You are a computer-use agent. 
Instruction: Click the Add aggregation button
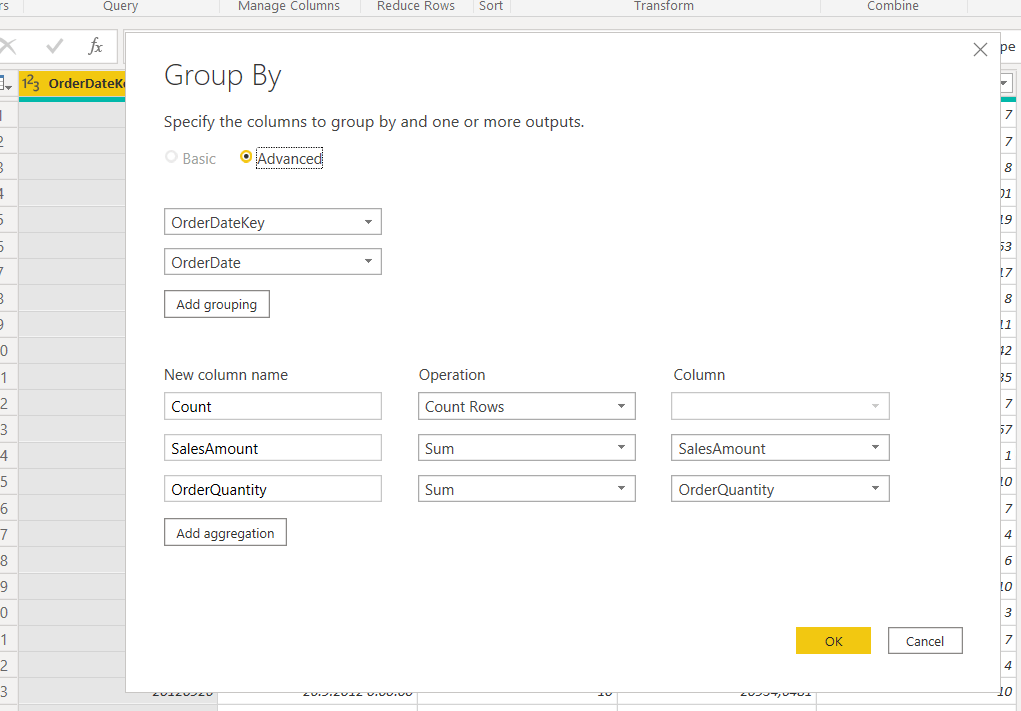tap(225, 533)
